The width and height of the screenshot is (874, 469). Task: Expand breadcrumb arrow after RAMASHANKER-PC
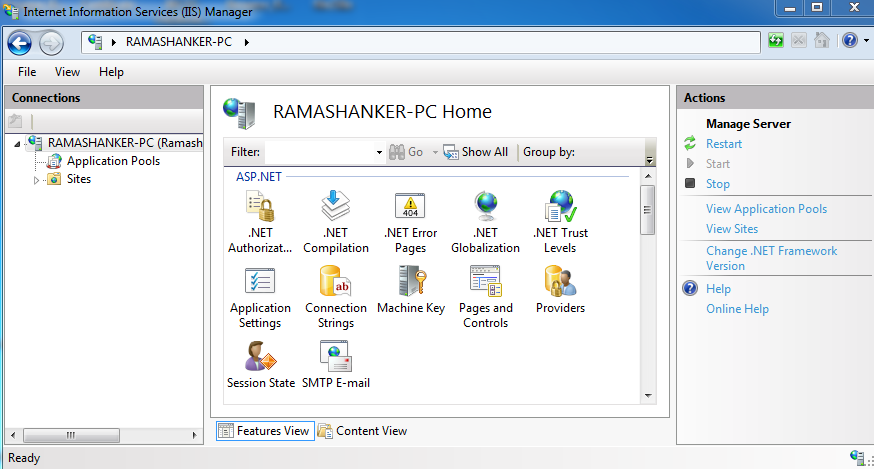point(246,42)
